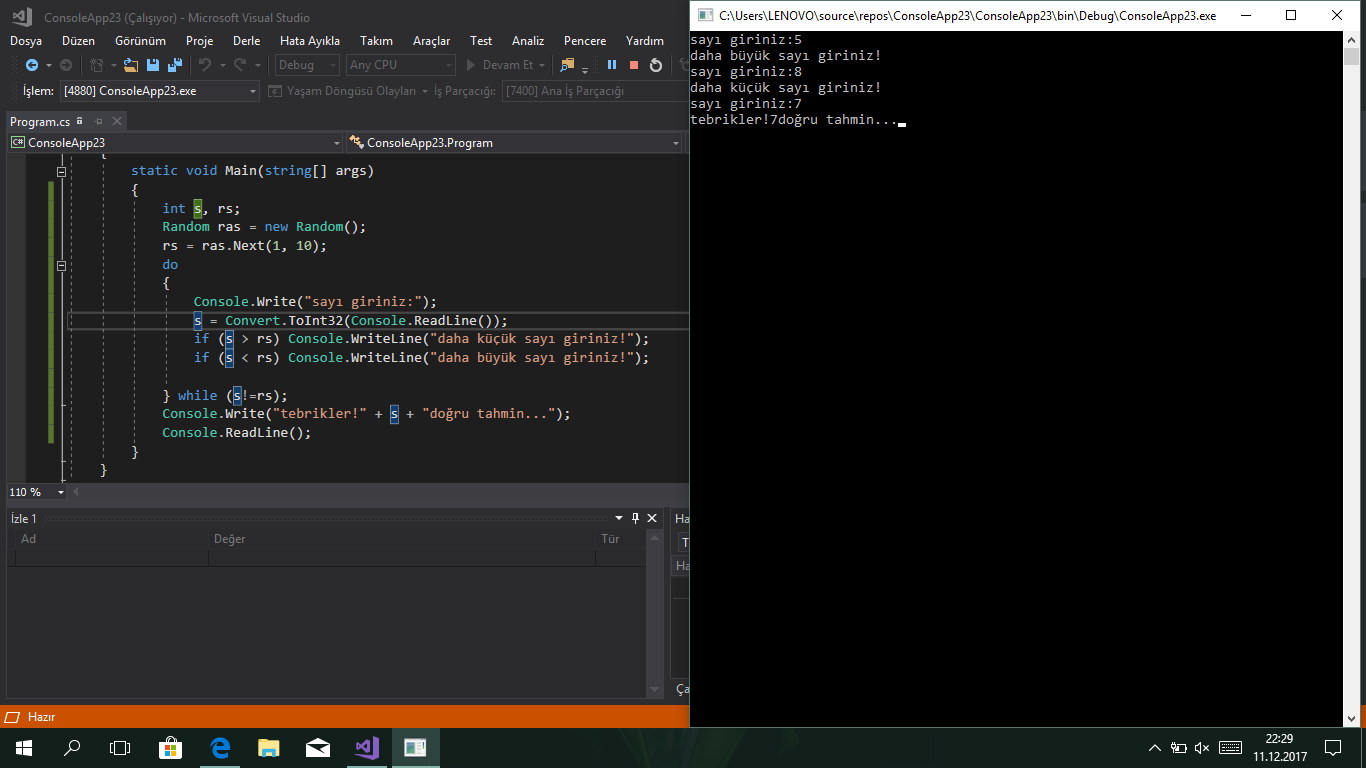This screenshot has width=1366, height=768.
Task: Open the Any CPU platform dropdown
Action: tap(400, 64)
